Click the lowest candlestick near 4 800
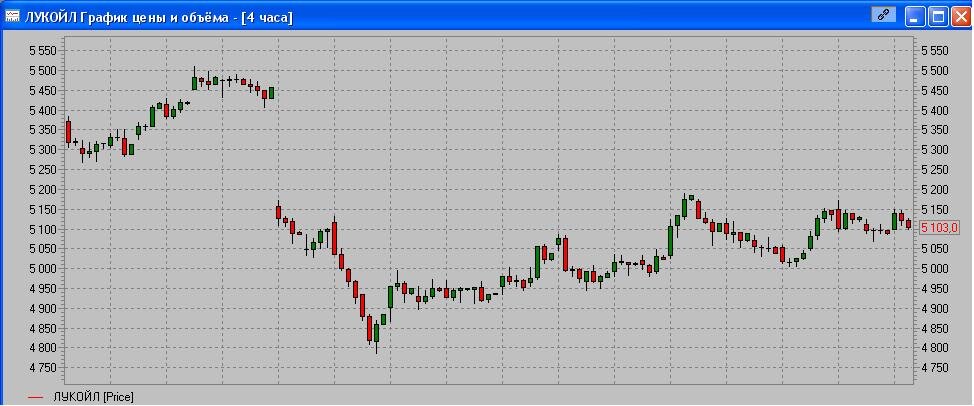The image size is (974, 406). coord(376,335)
